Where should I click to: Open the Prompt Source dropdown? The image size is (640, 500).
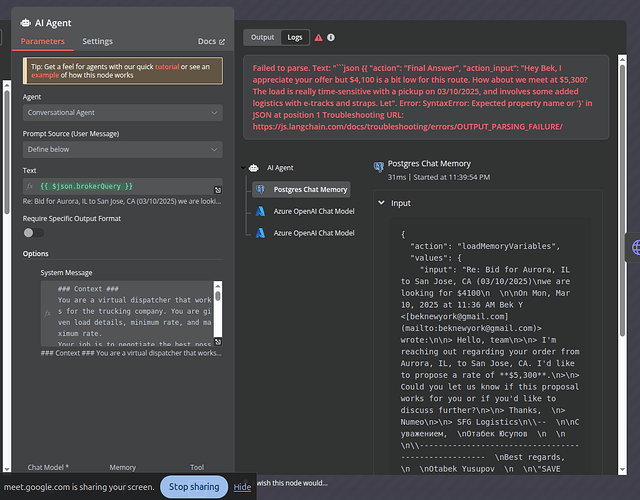(x=122, y=150)
